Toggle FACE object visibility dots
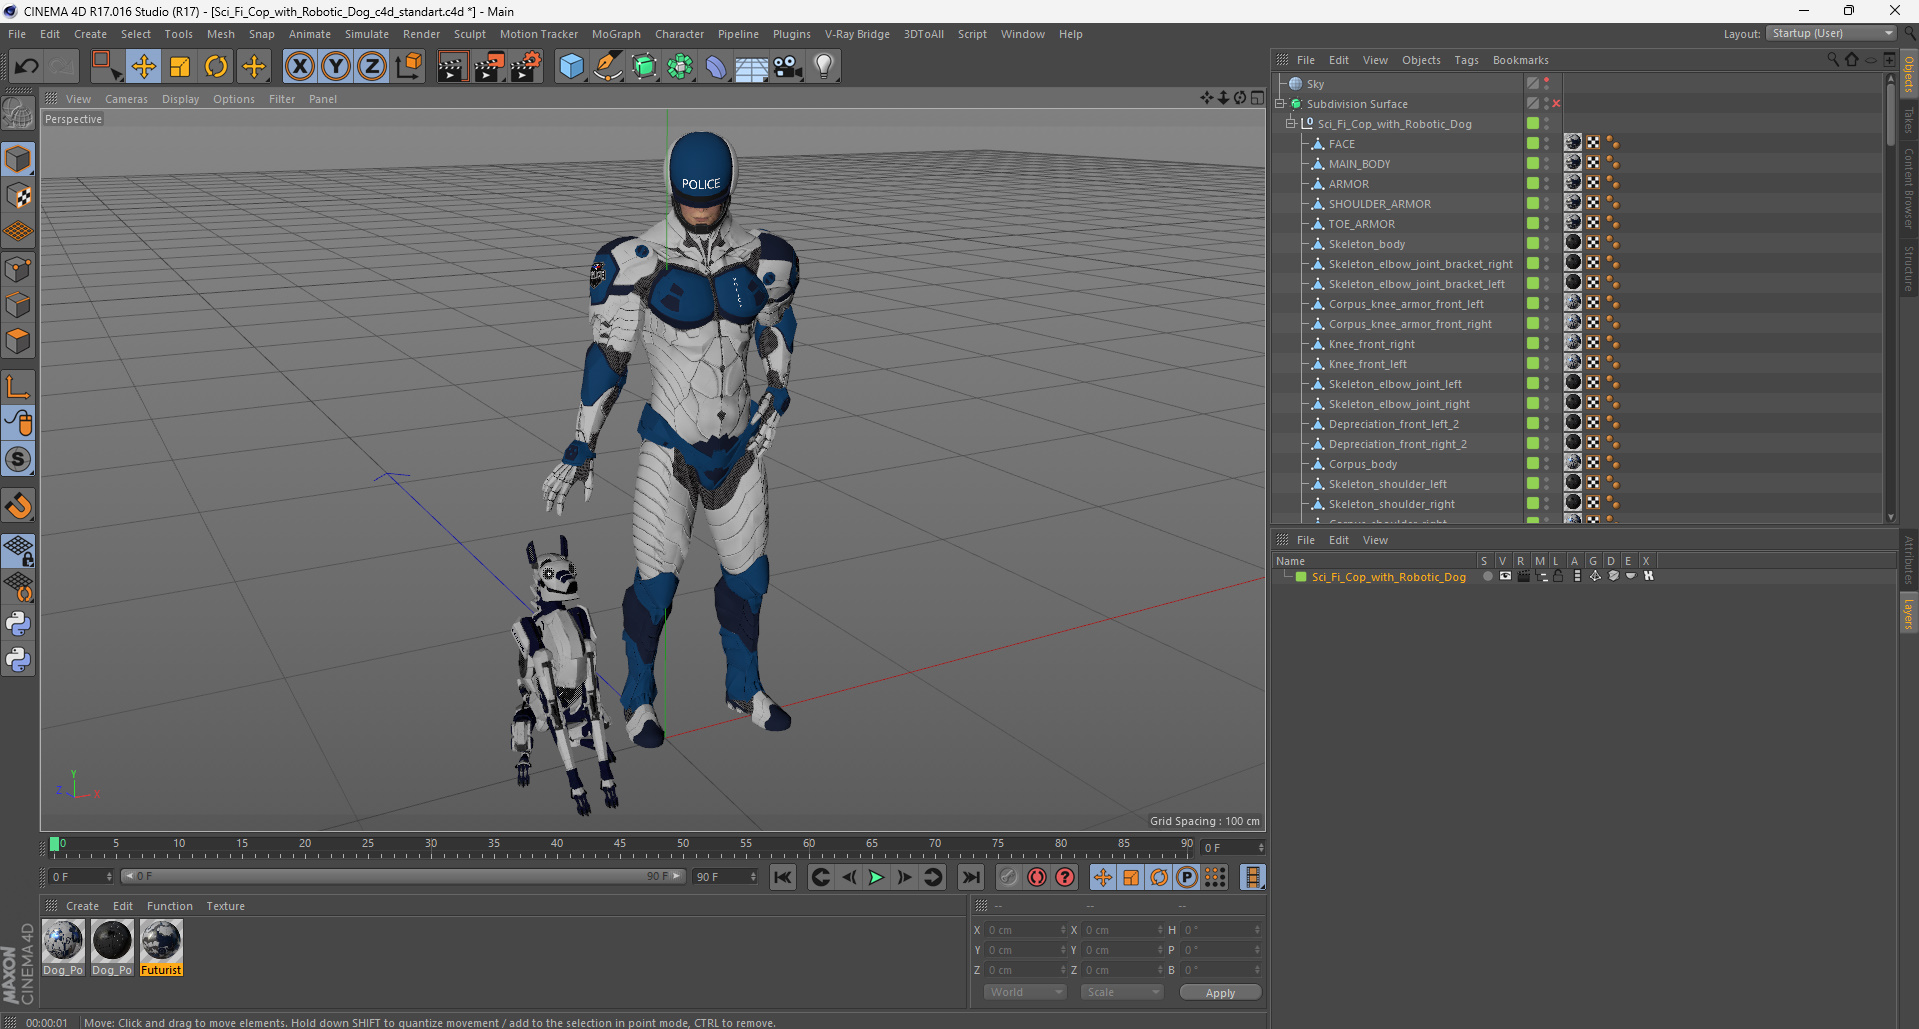This screenshot has height=1029, width=1919. [x=1547, y=144]
